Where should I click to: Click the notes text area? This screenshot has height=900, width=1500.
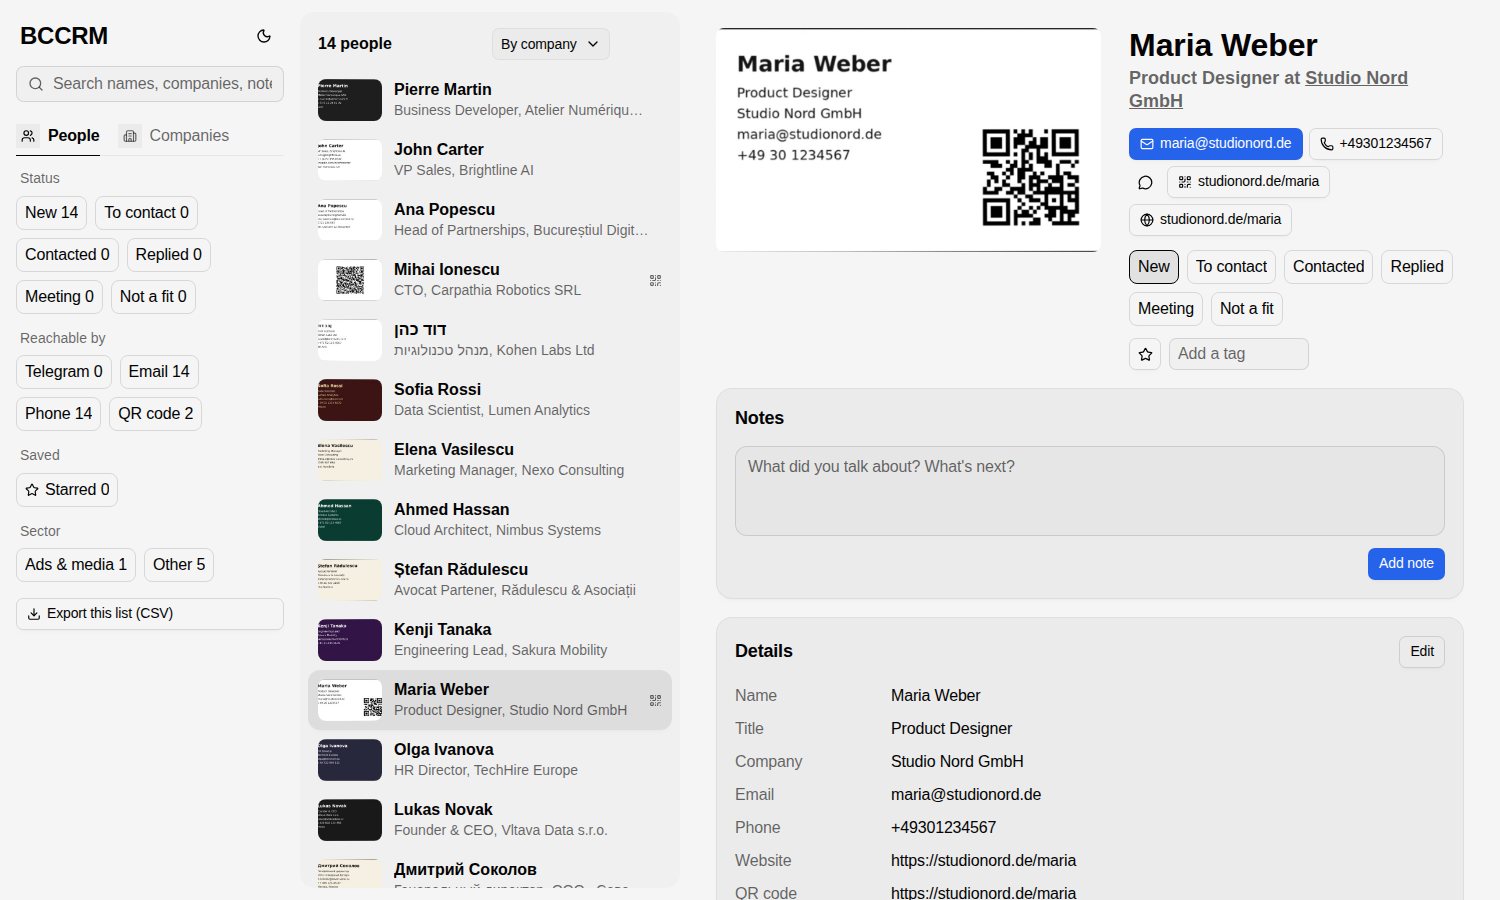tap(1090, 491)
